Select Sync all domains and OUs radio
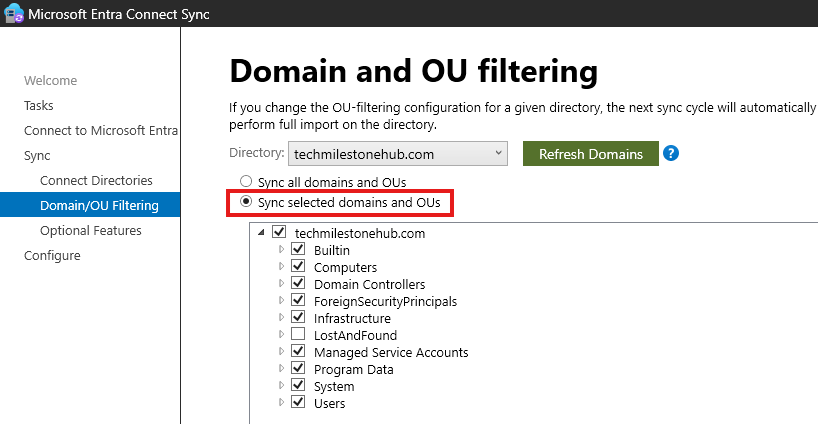Image resolution: width=818 pixels, height=424 pixels. click(246, 181)
